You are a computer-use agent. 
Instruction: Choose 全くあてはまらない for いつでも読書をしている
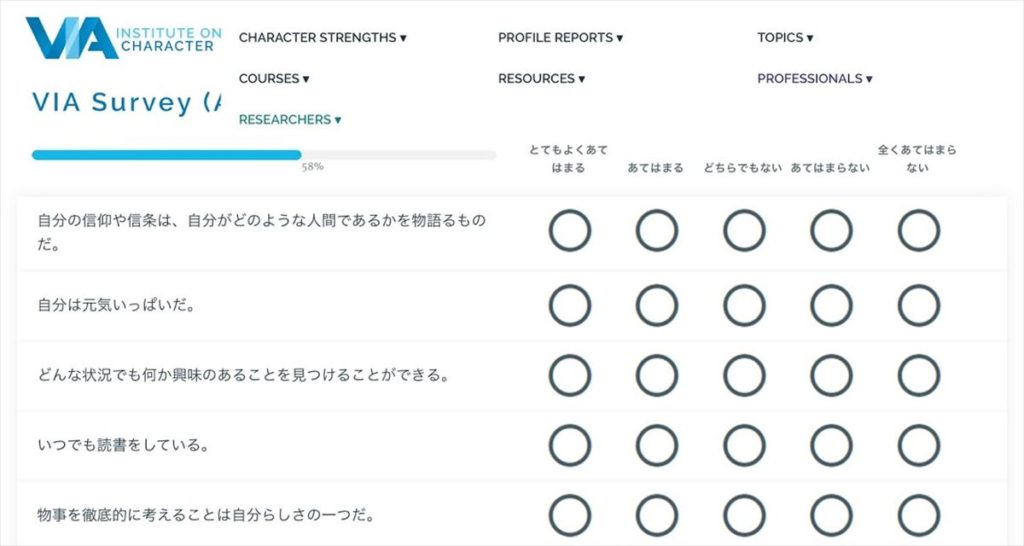coord(918,445)
